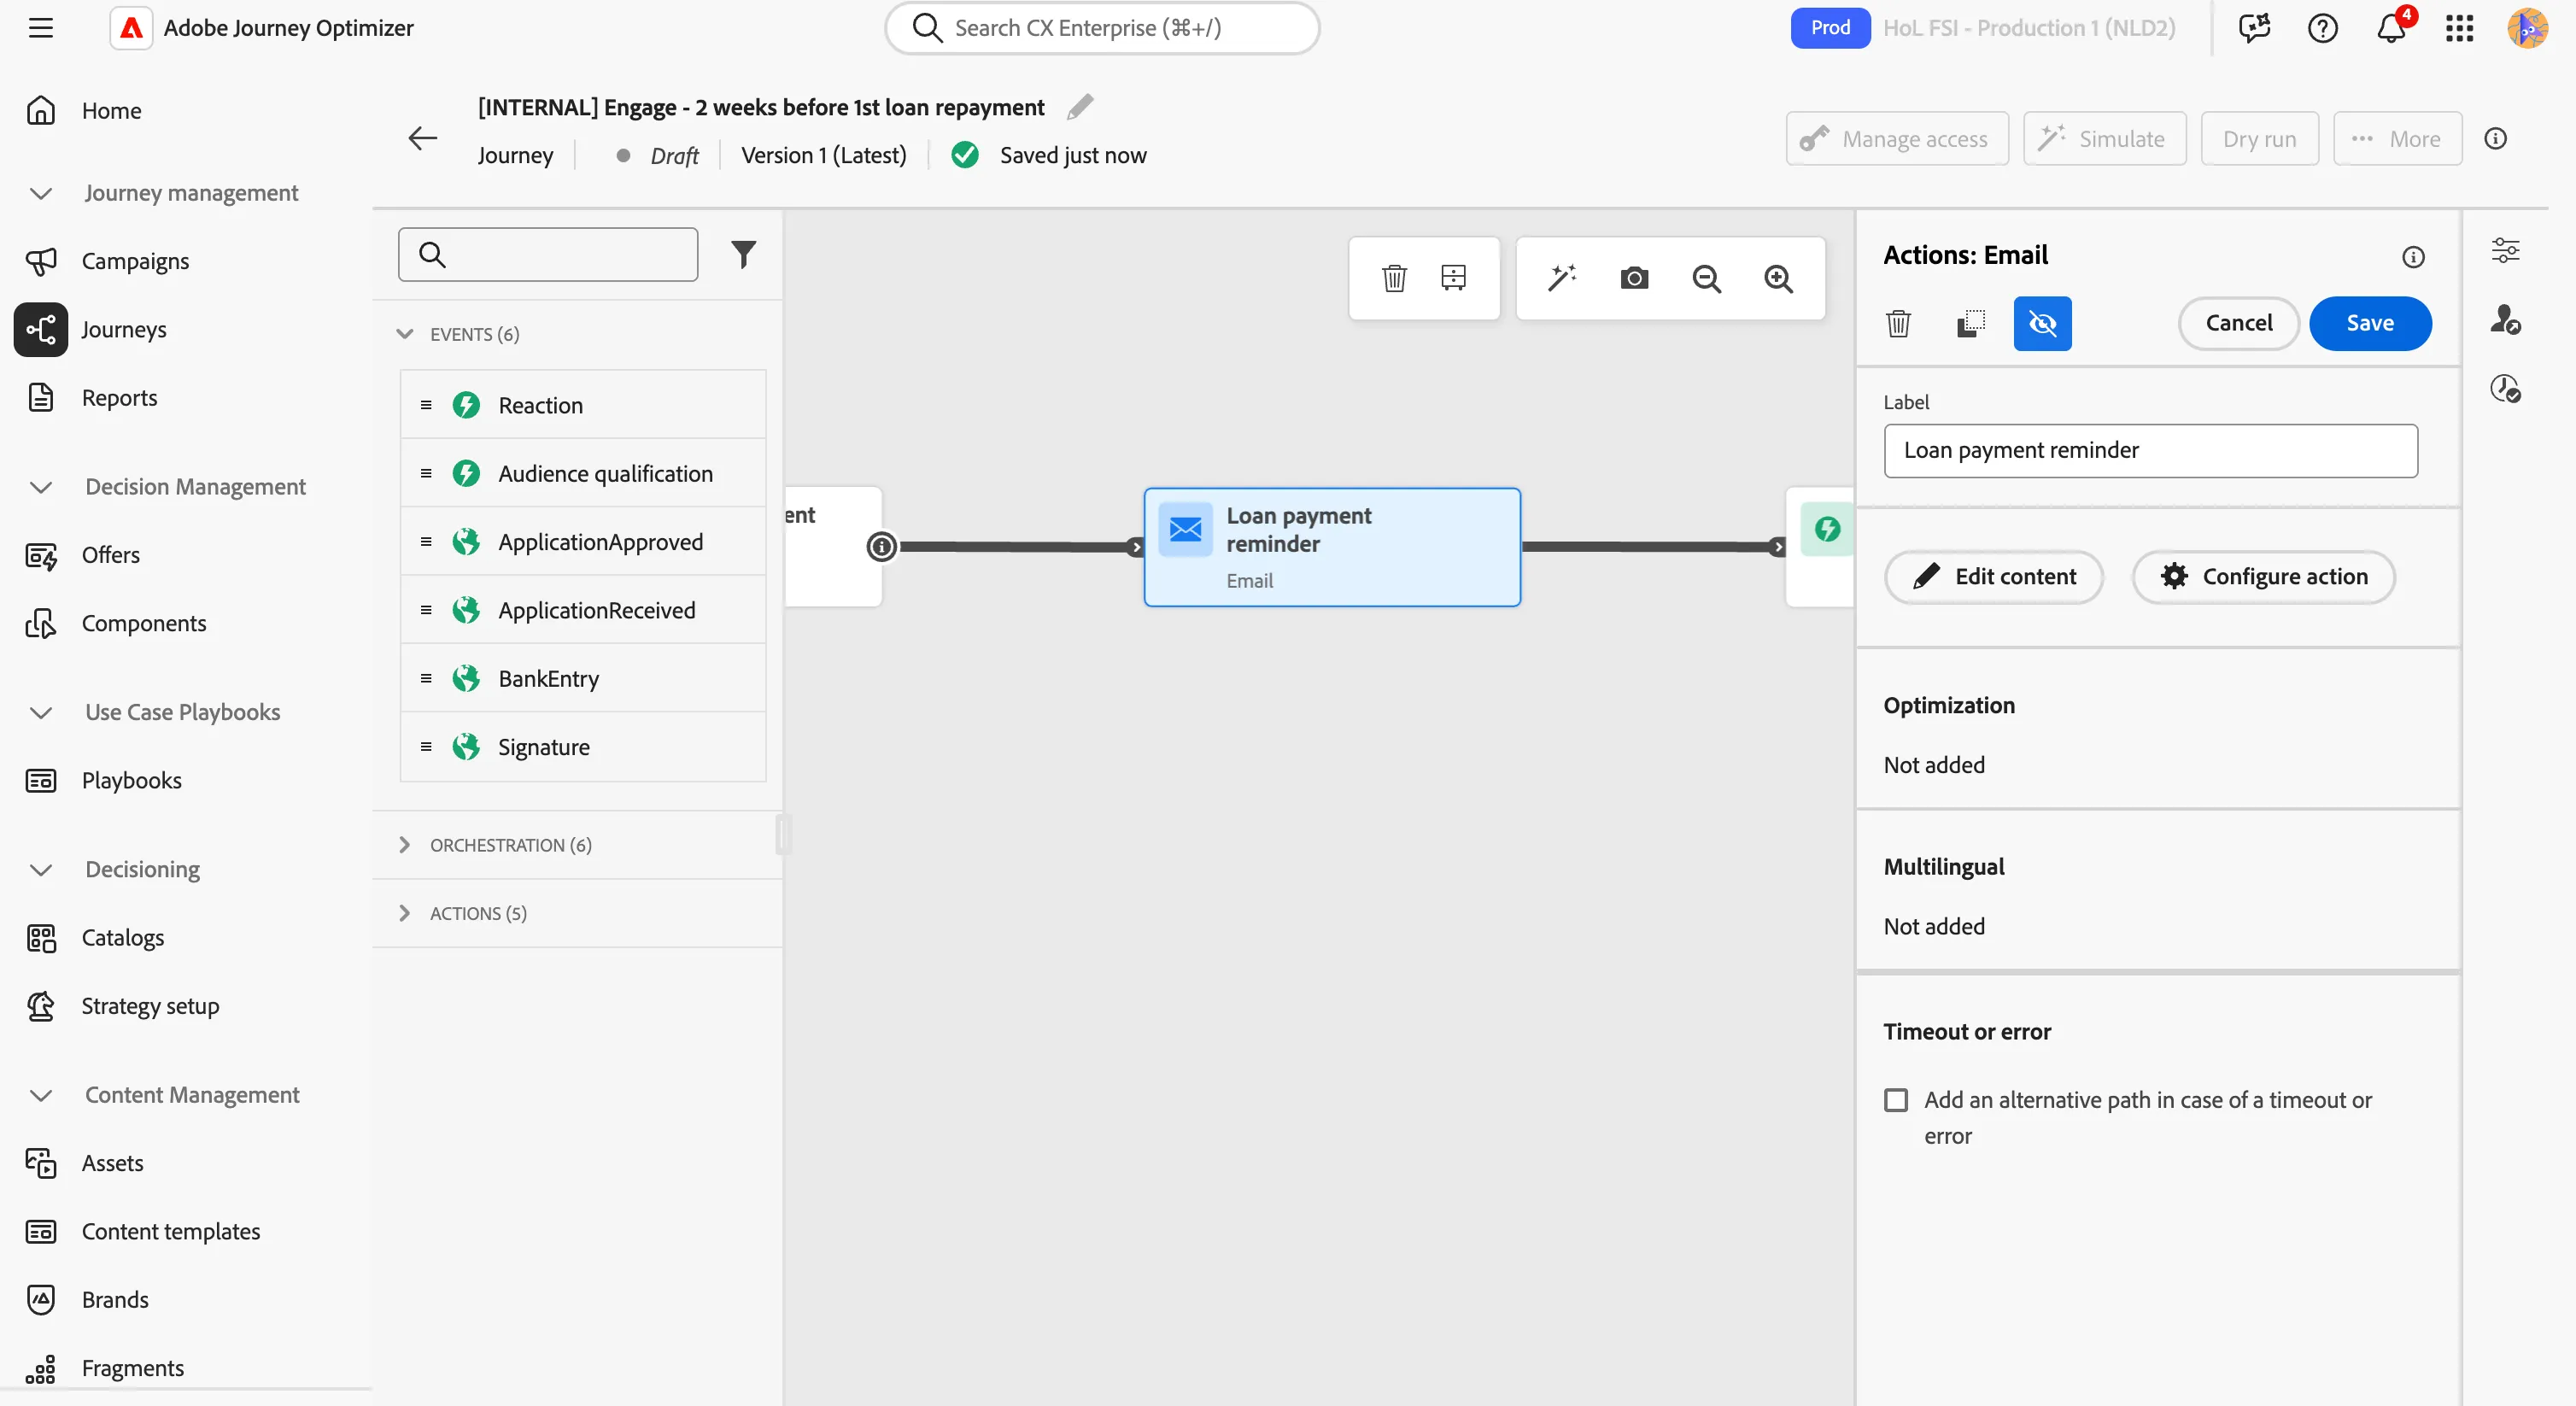
Task: Click the auto-arrange nodes canvas icon
Action: pos(1453,278)
